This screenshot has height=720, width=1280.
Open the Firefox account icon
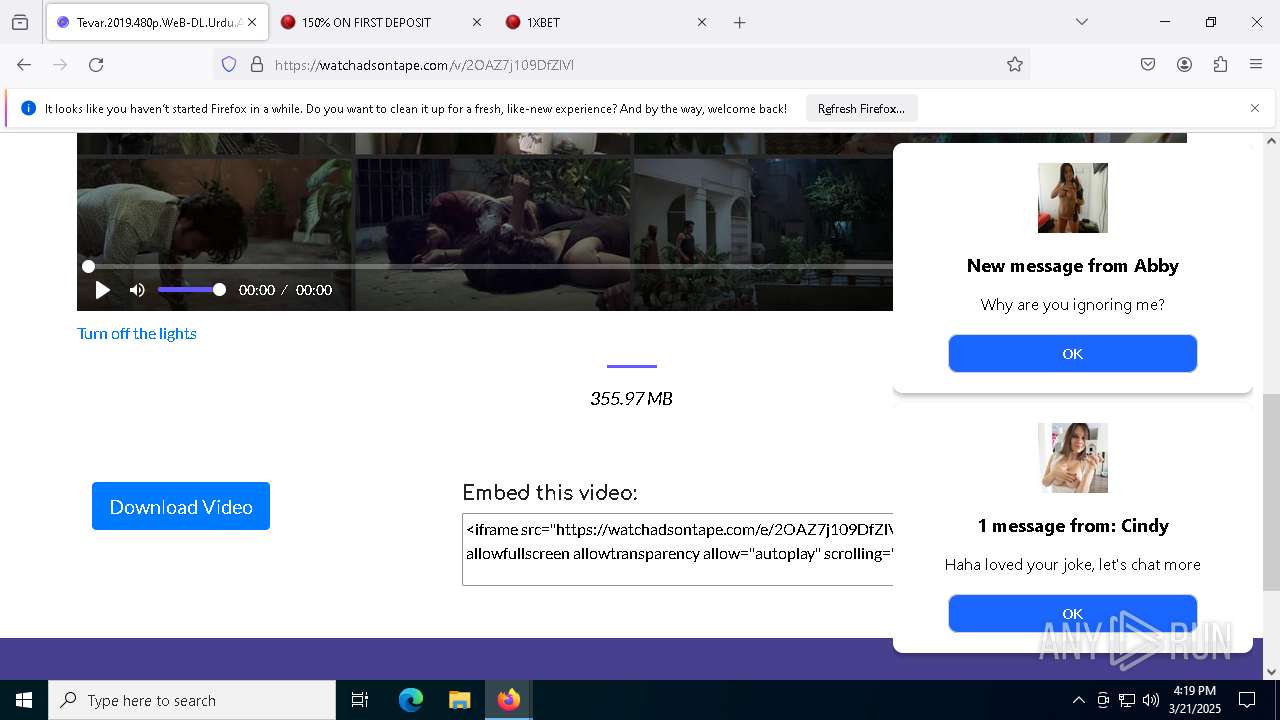(x=1184, y=64)
